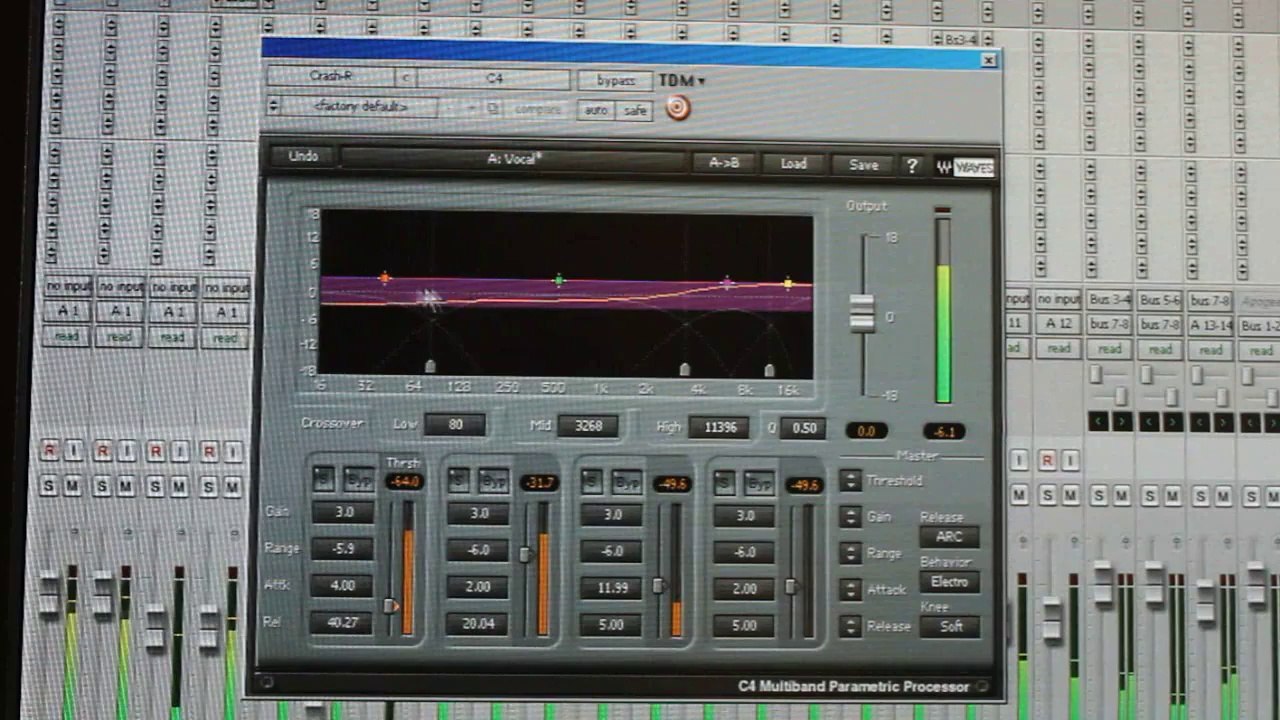This screenshot has width=1280, height=720.
Task: Select the yellow band marker on the graph
Action: point(789,284)
